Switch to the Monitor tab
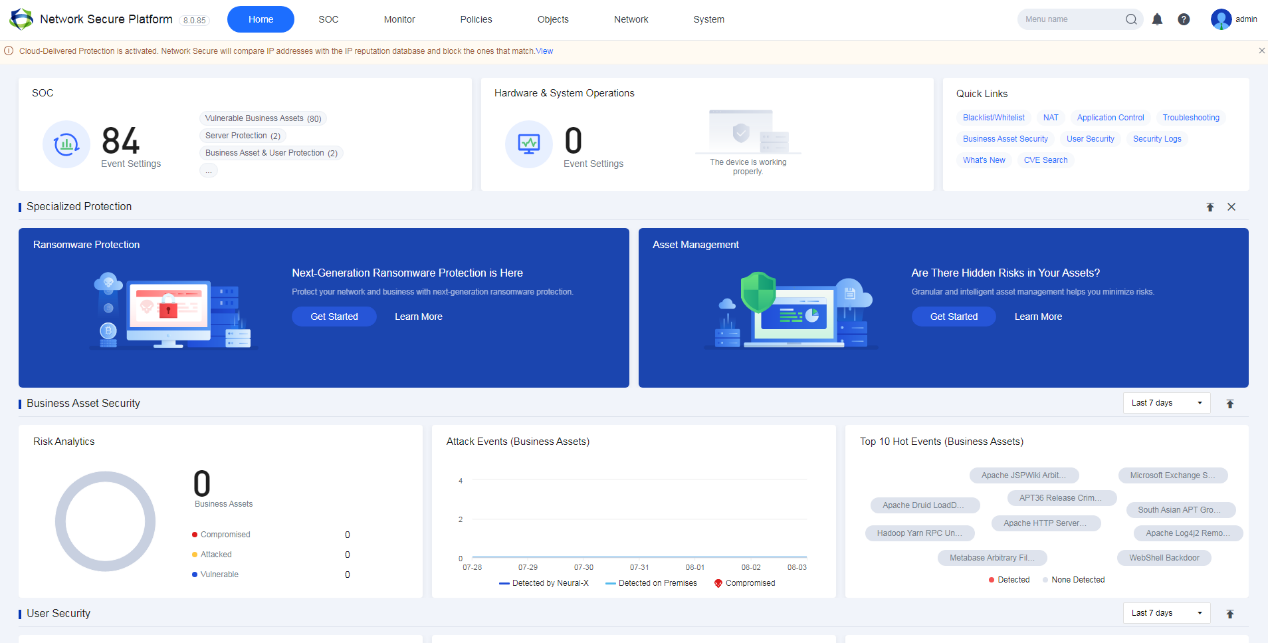This screenshot has height=643, width=1268. pyautogui.click(x=399, y=19)
